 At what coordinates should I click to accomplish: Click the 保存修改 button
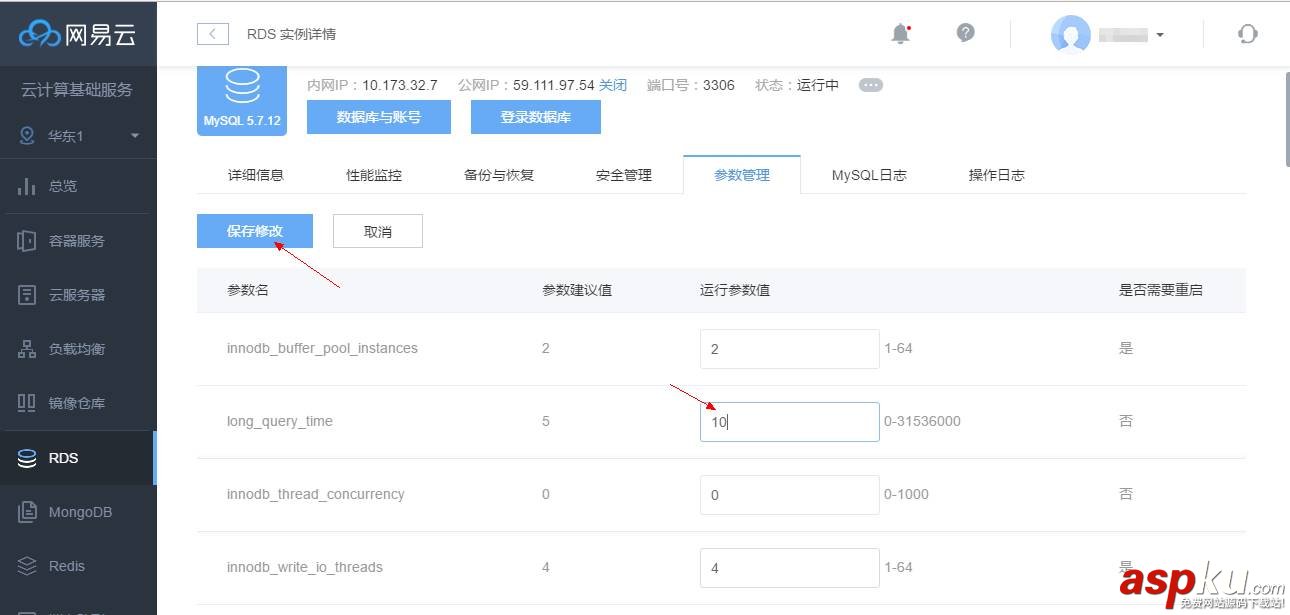[255, 231]
